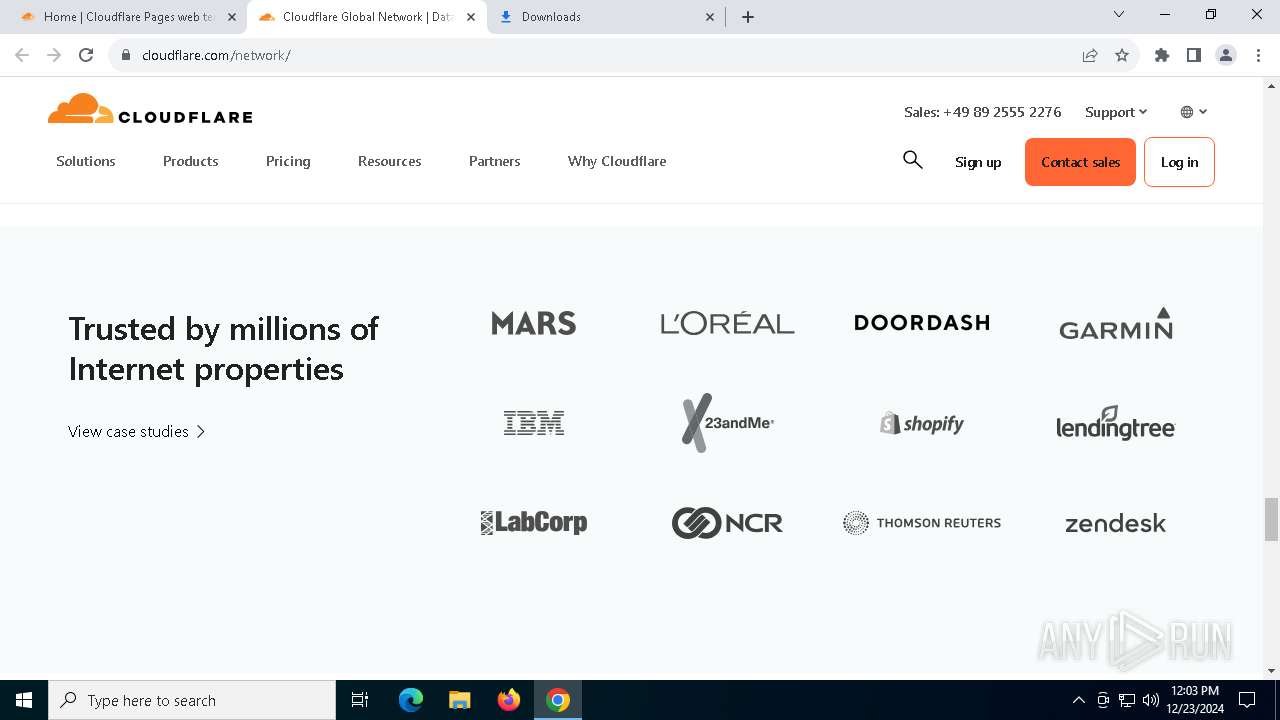Click the Log in button

[x=1179, y=162]
